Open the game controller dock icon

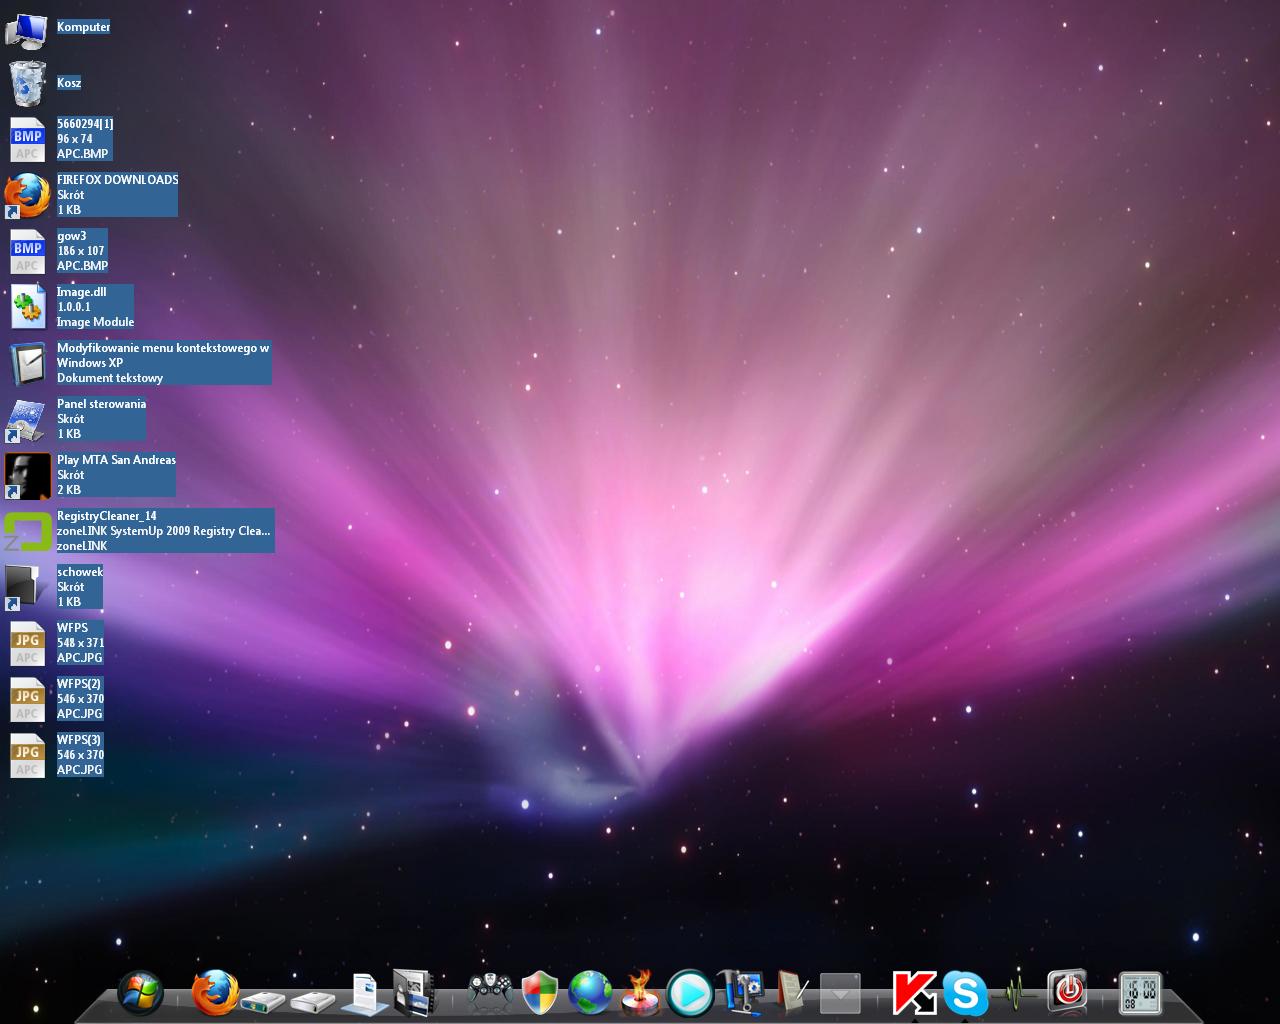coord(490,994)
